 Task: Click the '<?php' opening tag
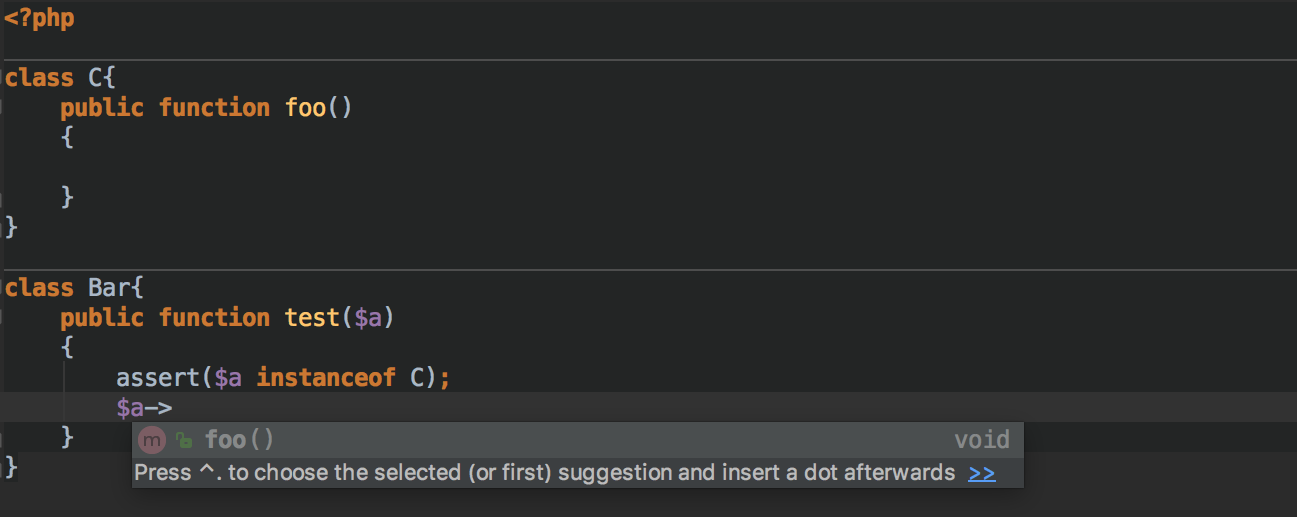coord(39,18)
